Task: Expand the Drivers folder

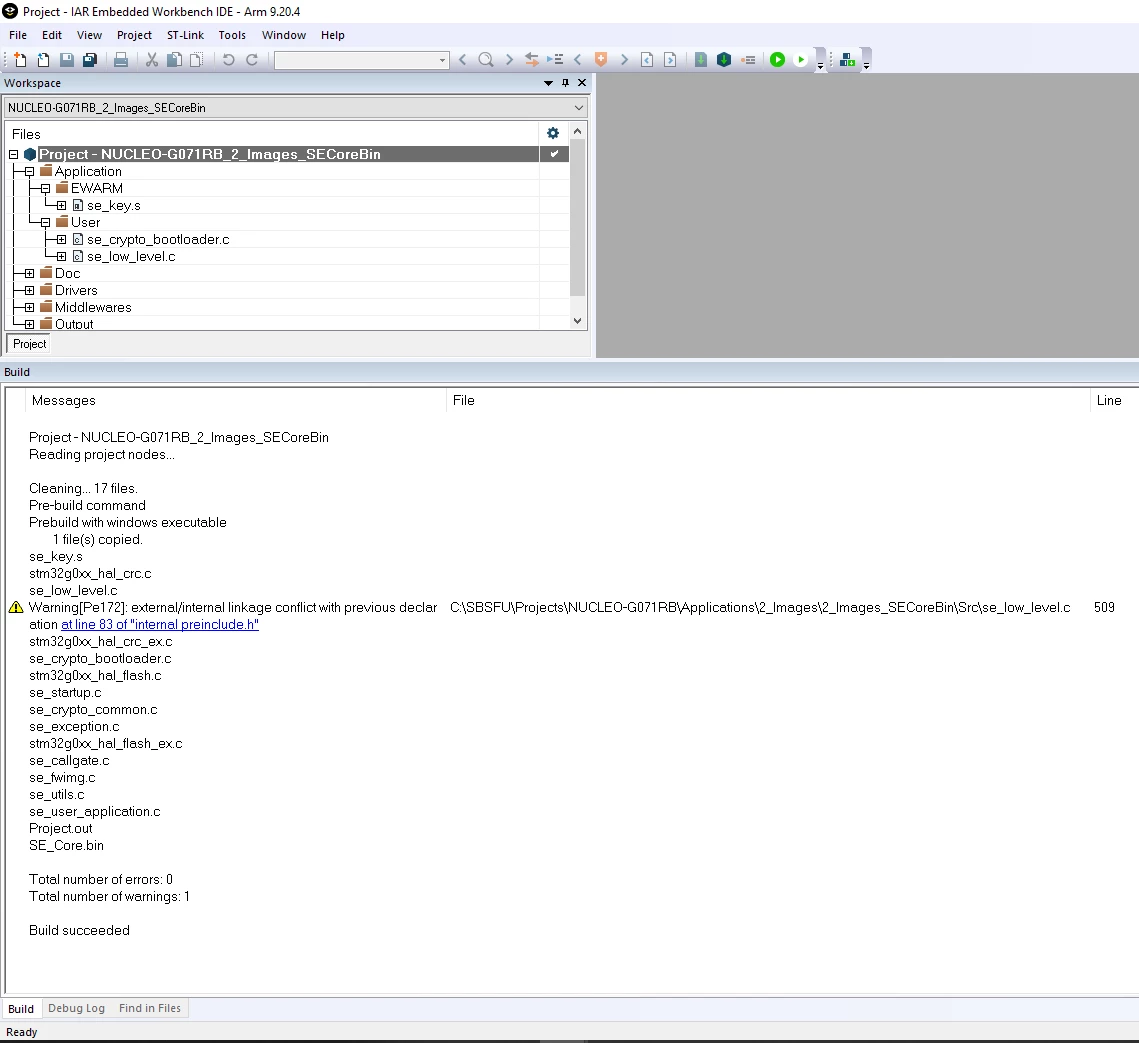Action: [x=29, y=291]
